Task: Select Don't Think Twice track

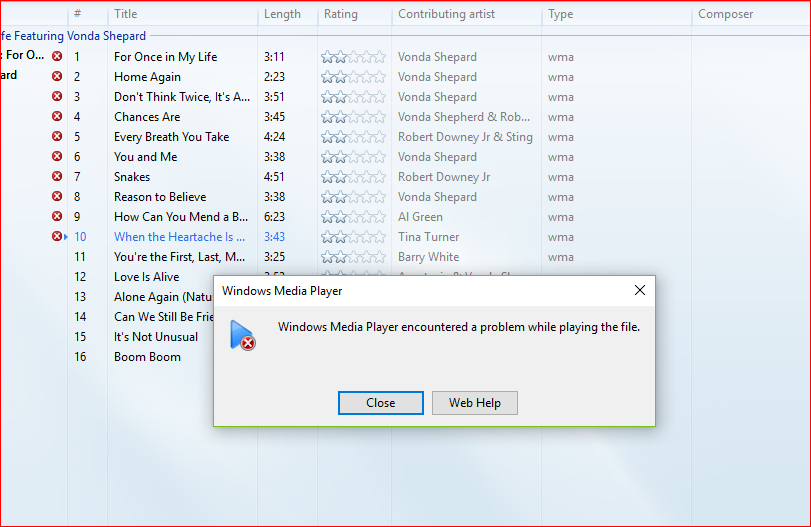Action: point(182,97)
